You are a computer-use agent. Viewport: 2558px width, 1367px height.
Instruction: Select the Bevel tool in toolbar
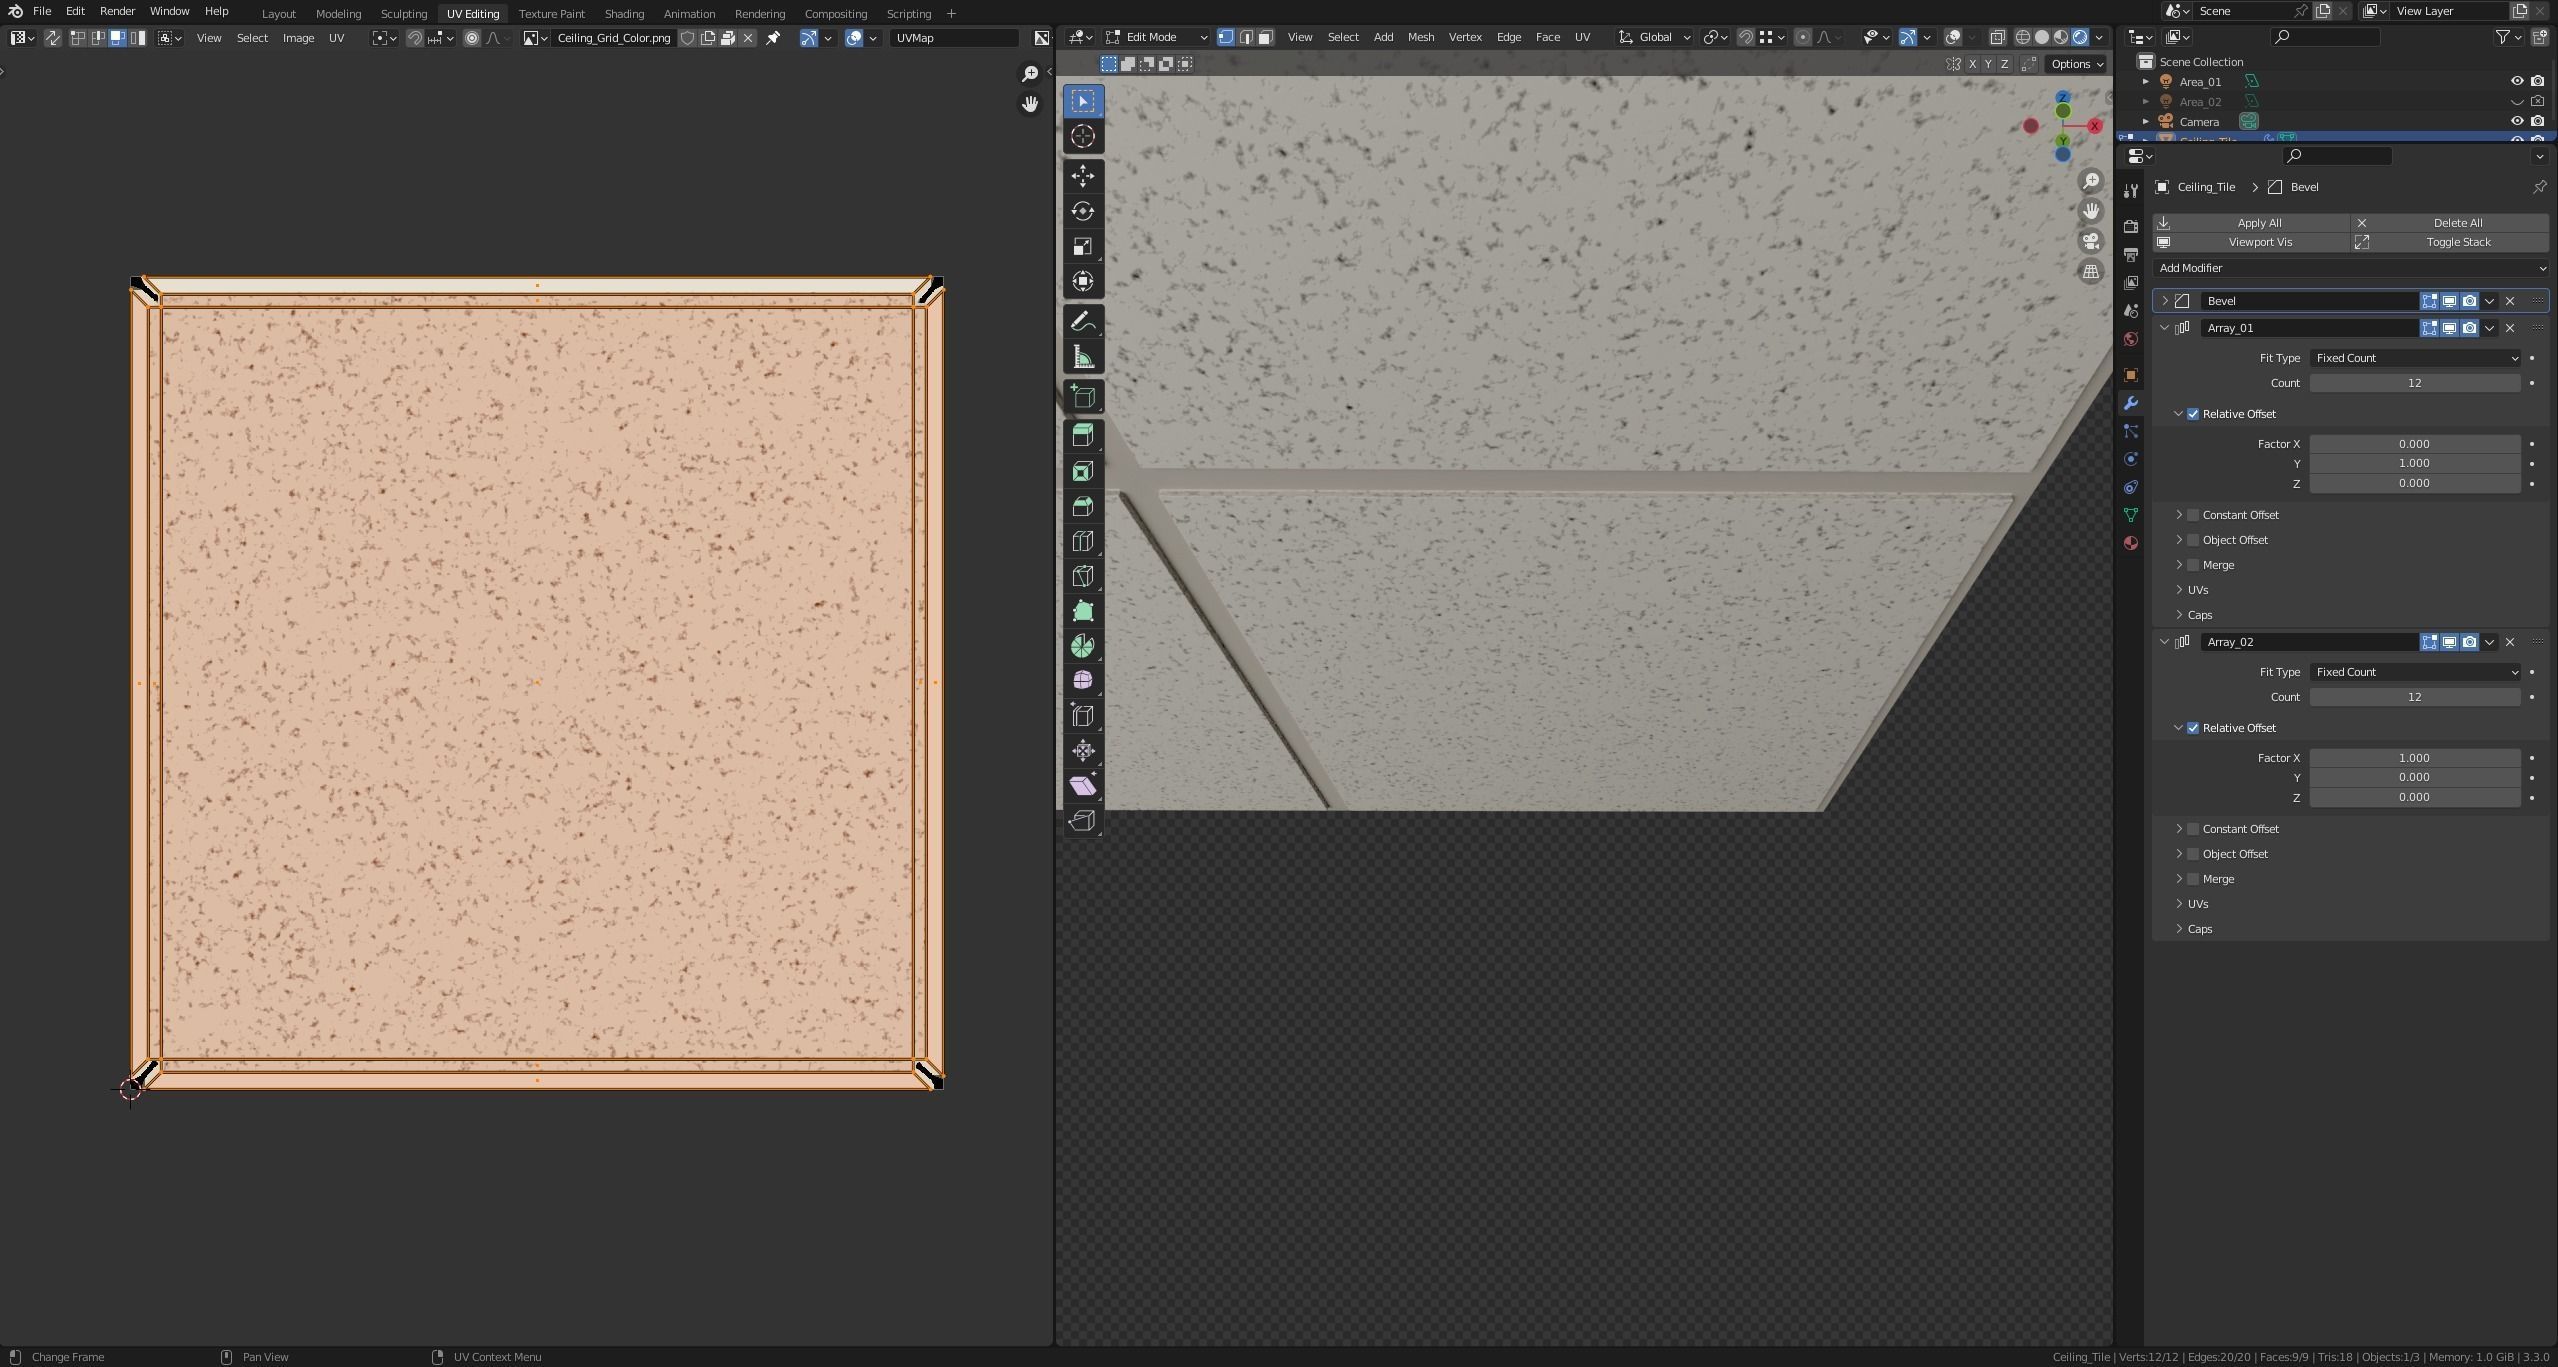pyautogui.click(x=1083, y=506)
